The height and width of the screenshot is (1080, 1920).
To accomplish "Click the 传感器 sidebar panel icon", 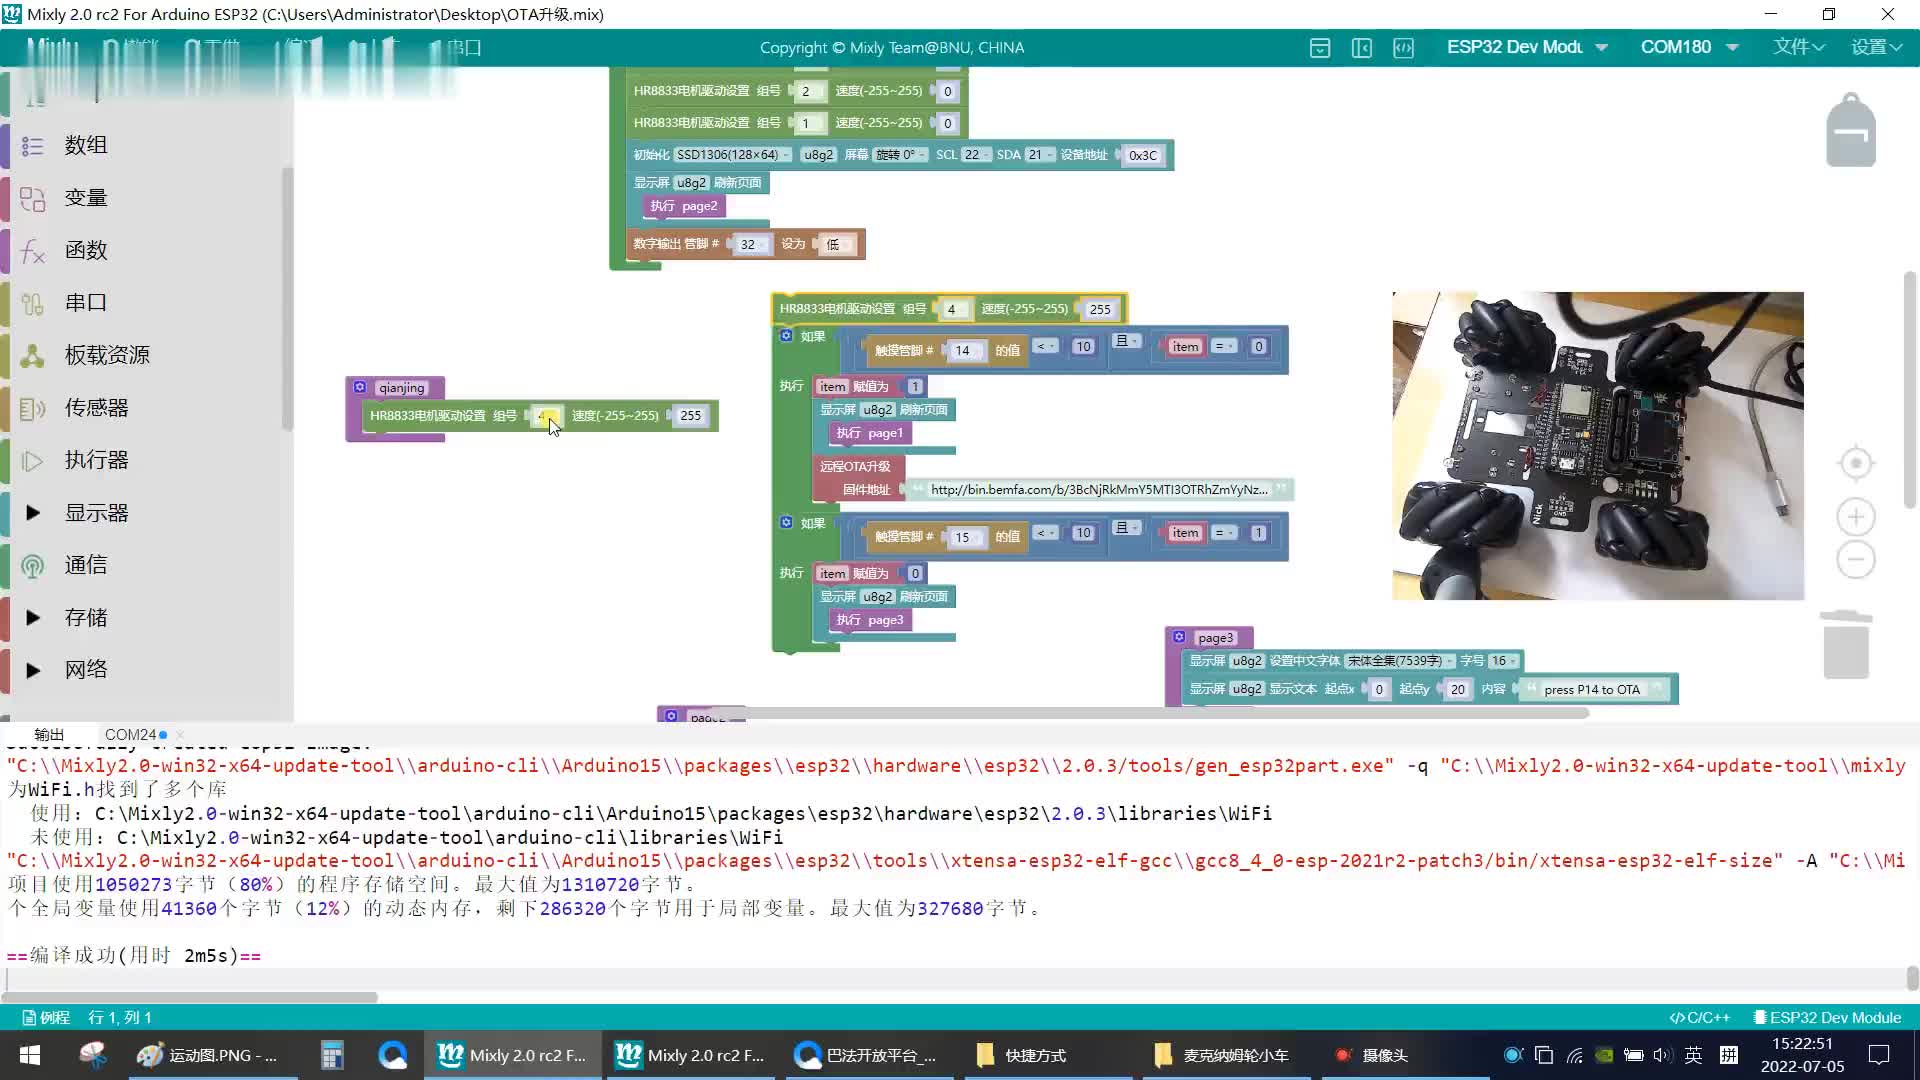I will click(x=33, y=407).
